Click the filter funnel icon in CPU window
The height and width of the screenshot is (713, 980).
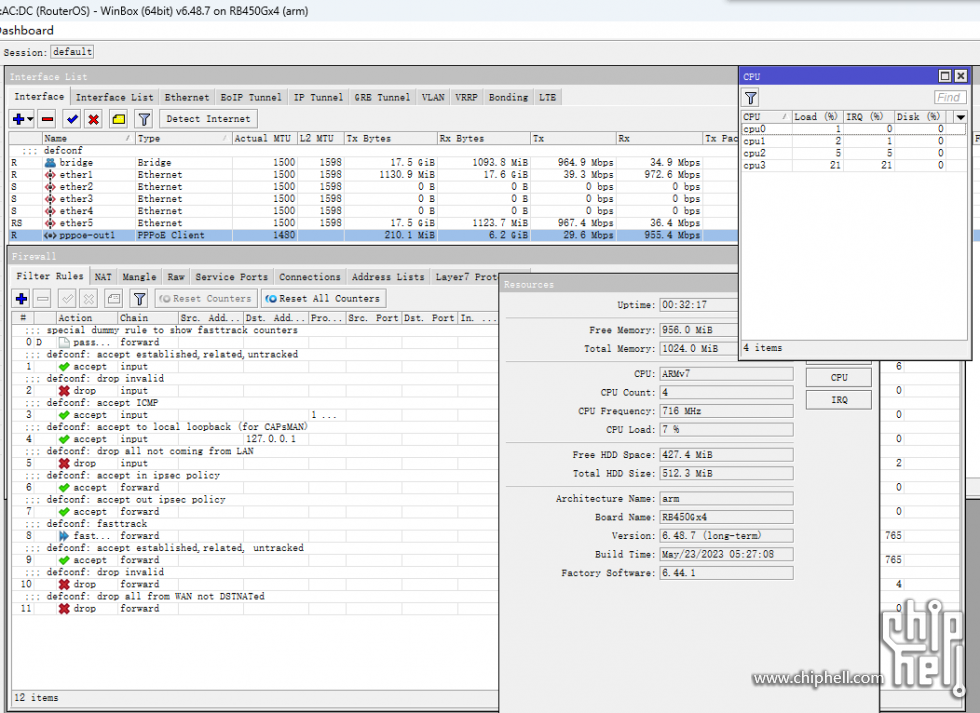click(x=751, y=98)
